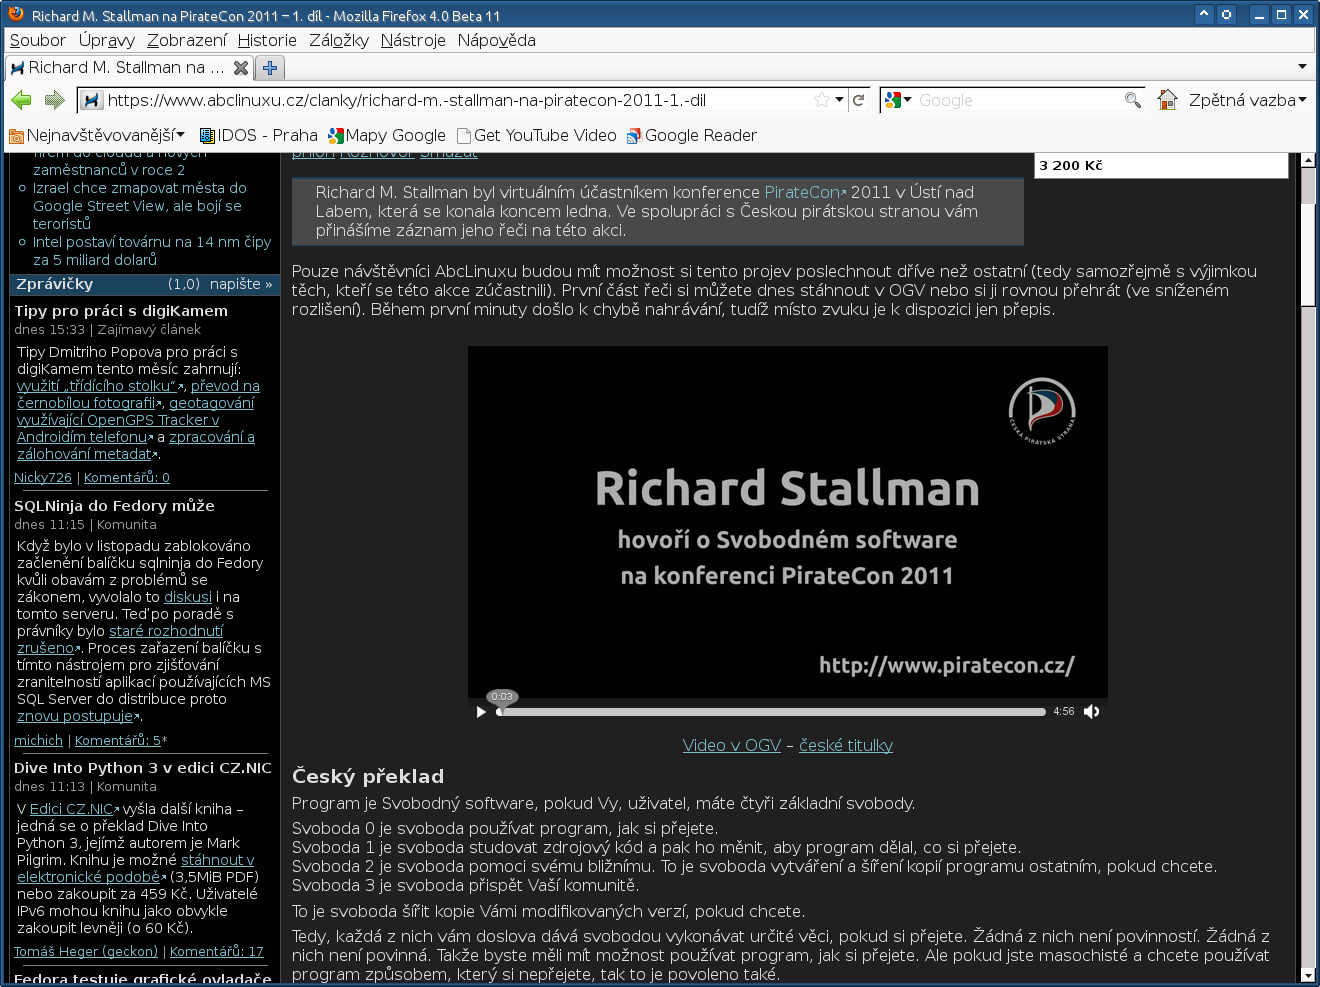The image size is (1320, 987).
Task: Open the Nápověda menu
Action: pyautogui.click(x=497, y=40)
